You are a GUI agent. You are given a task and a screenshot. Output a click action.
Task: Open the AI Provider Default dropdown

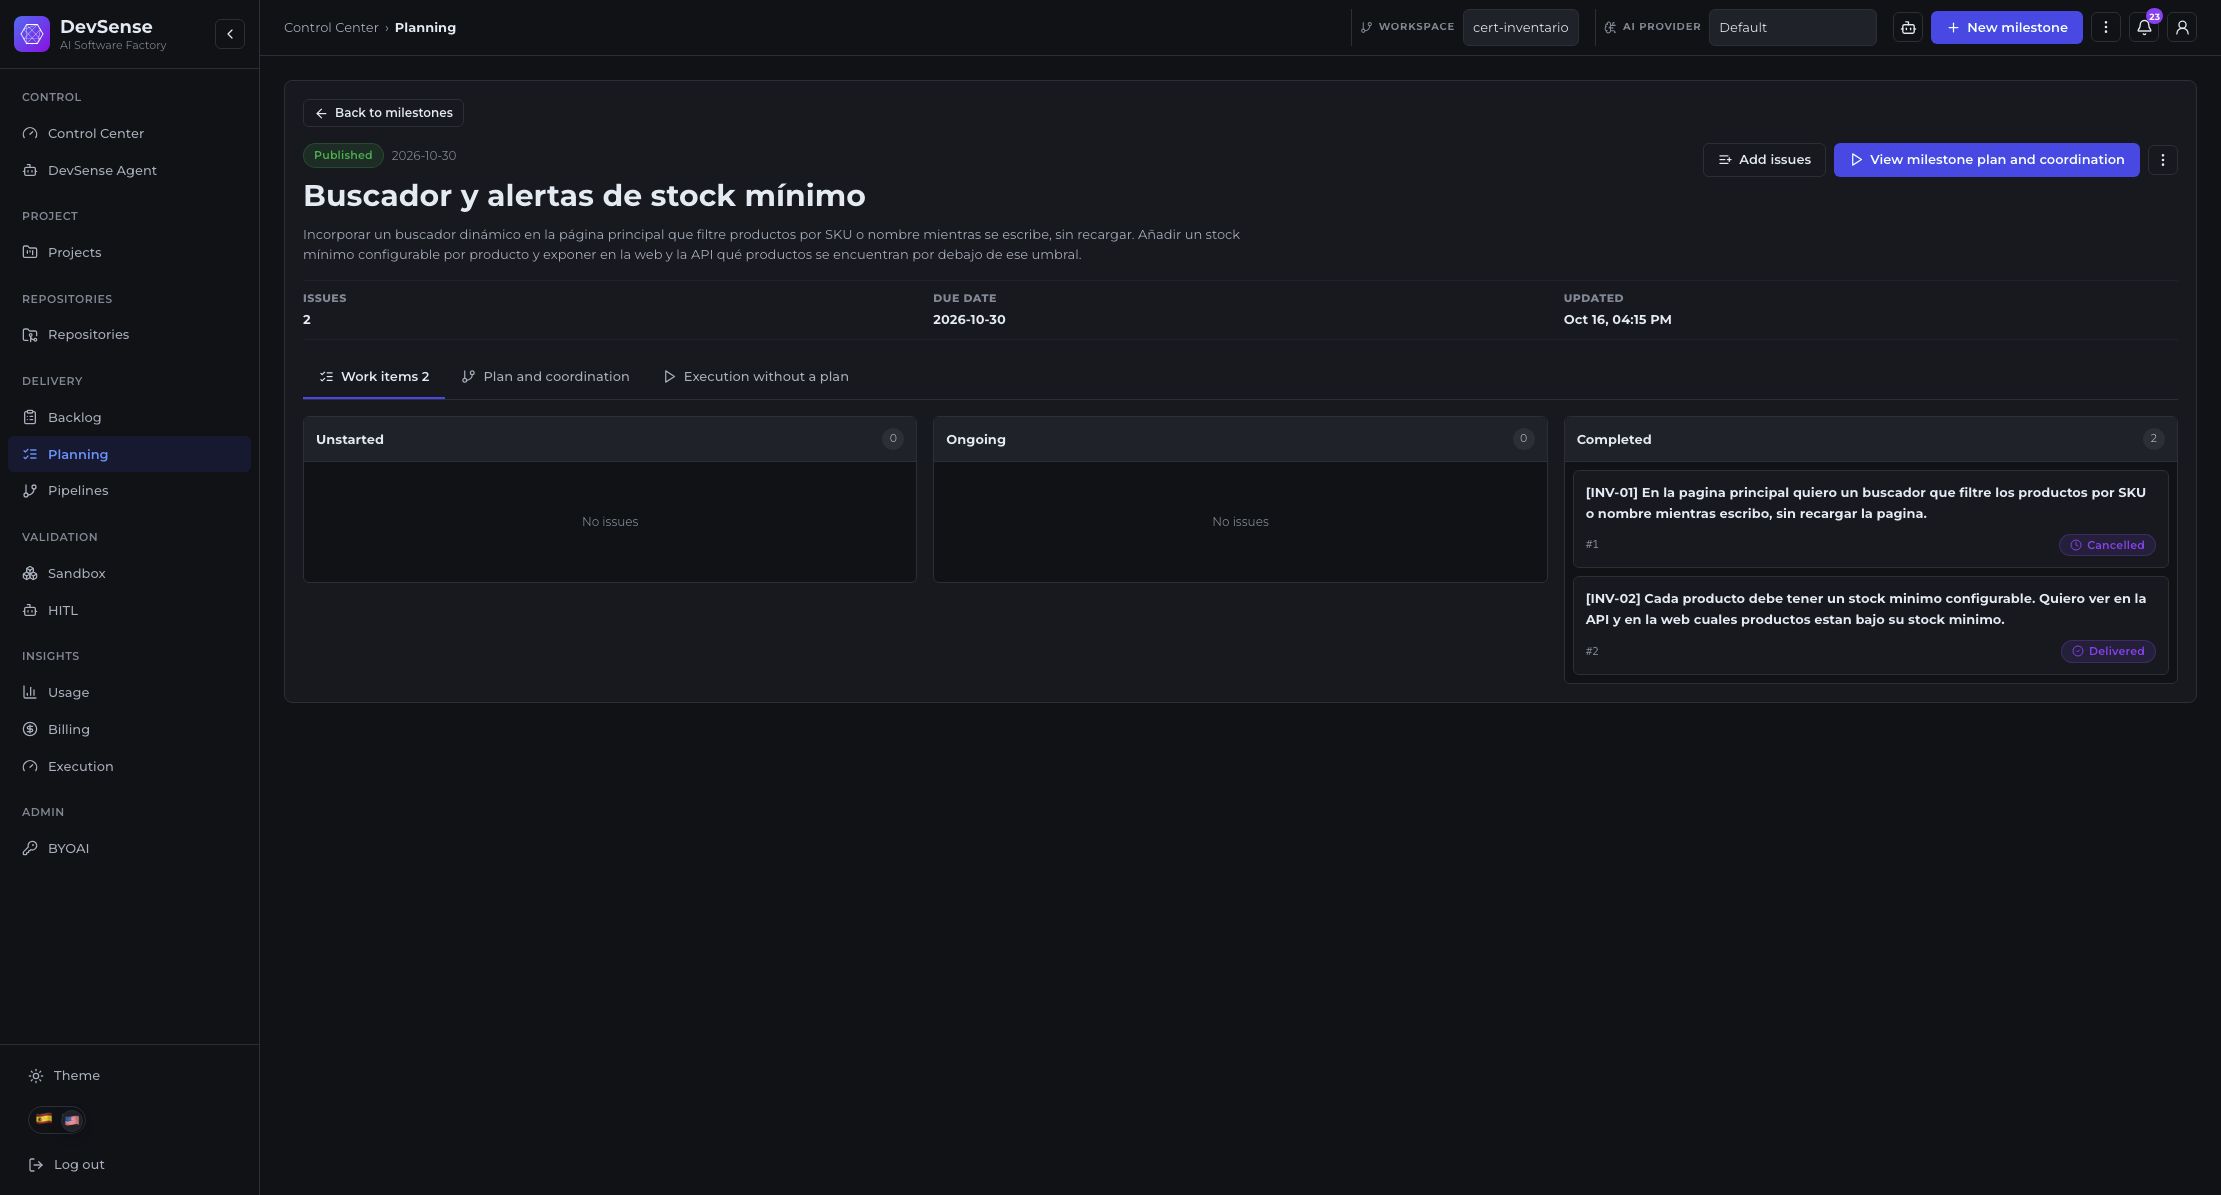(1792, 28)
